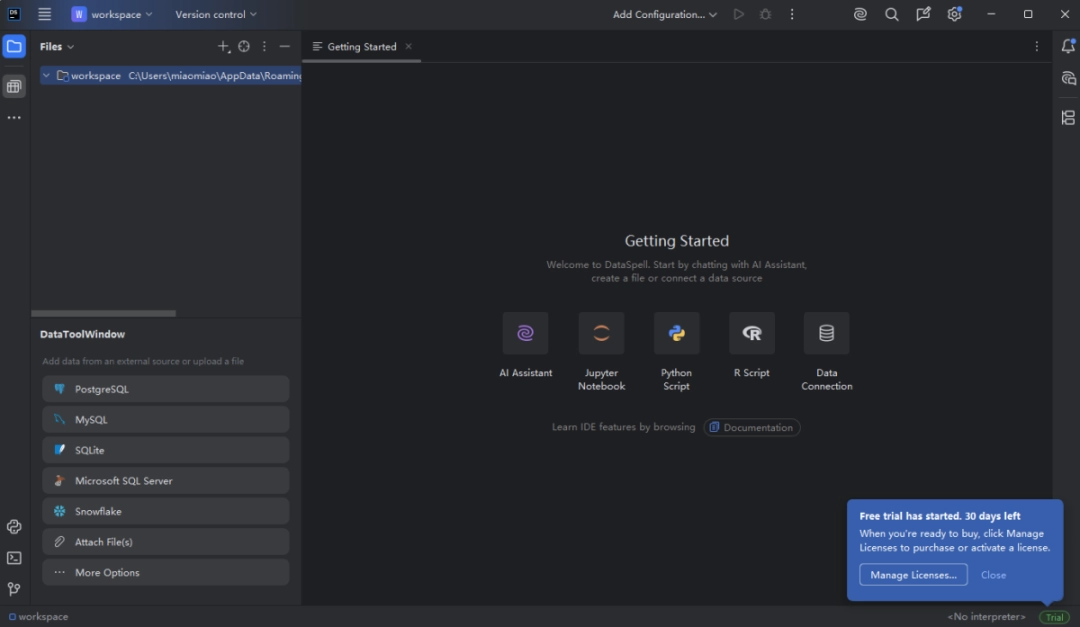Create a new R Script
1080x627 pixels.
[x=751, y=333]
